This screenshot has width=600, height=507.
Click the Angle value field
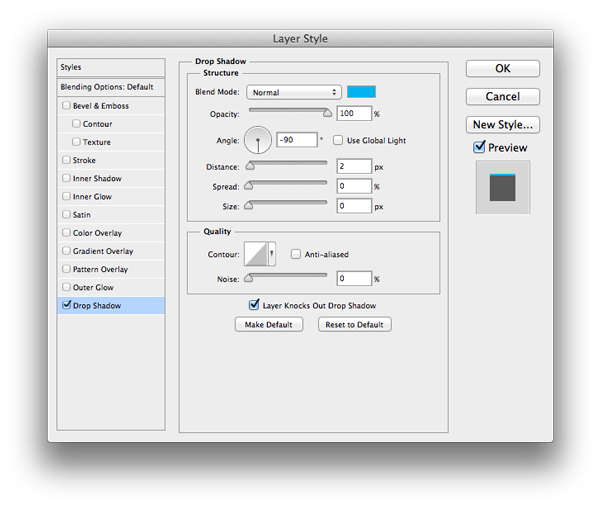pyautogui.click(x=297, y=140)
